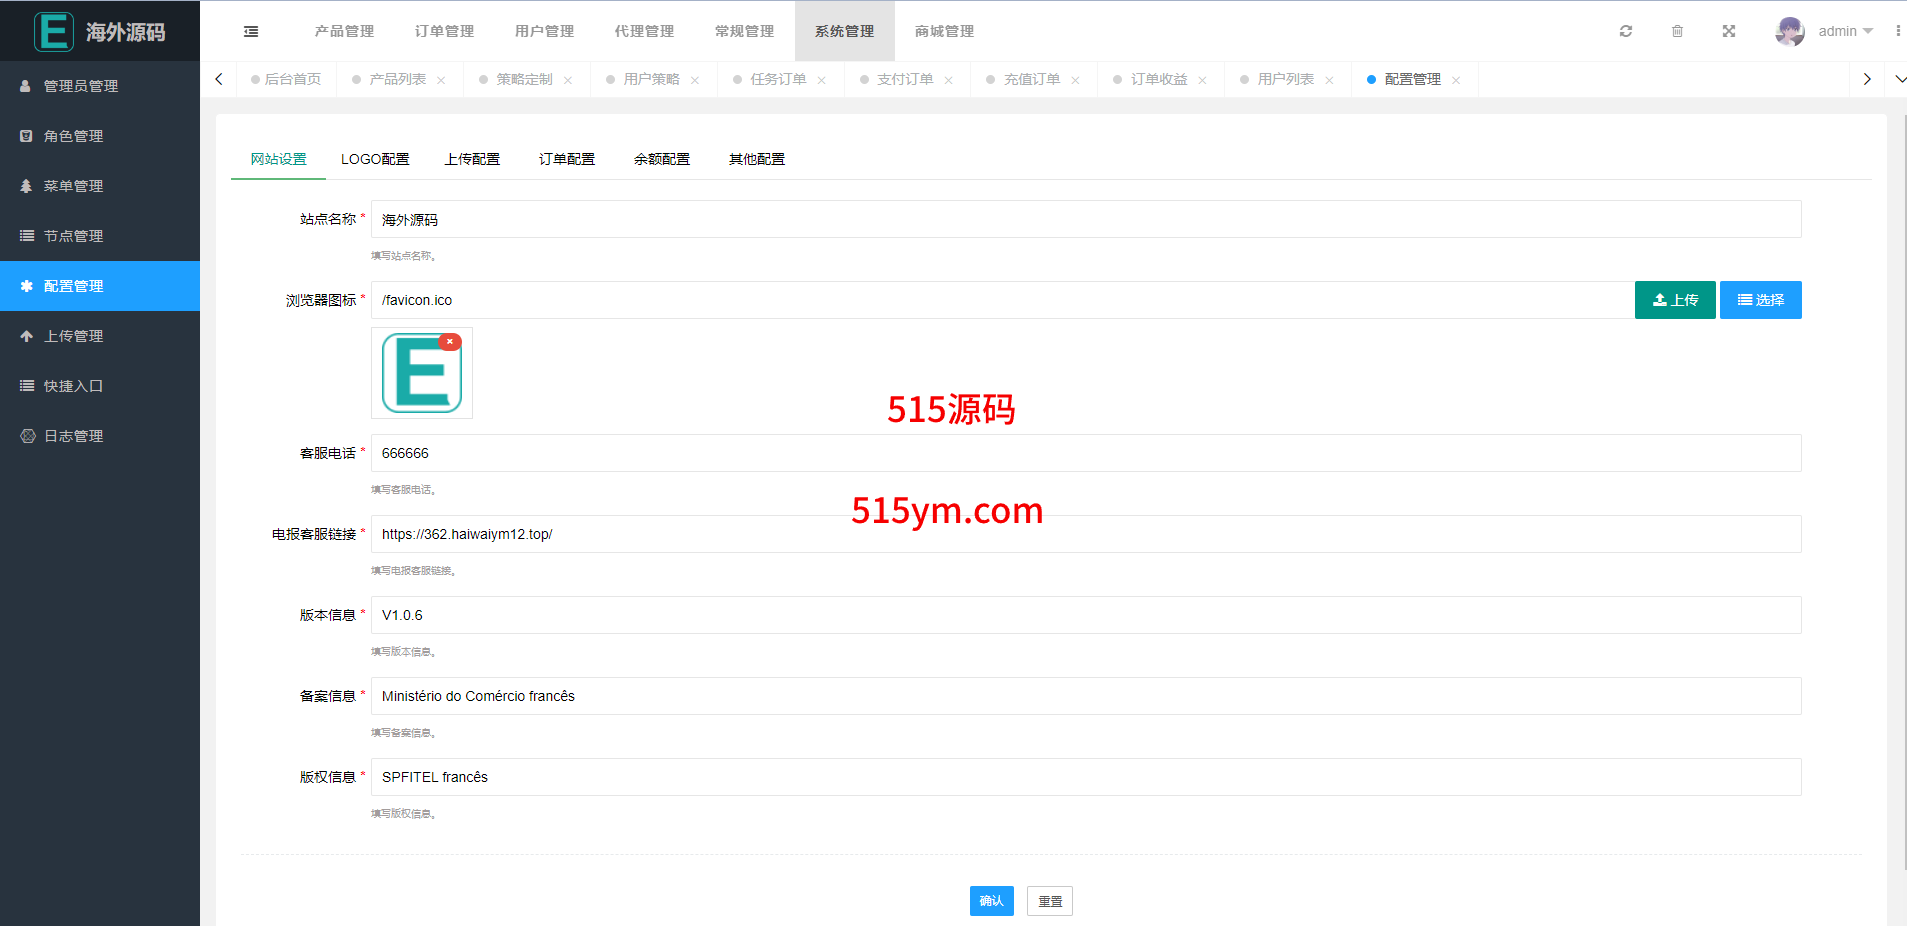
Task: Click the 客服电话 input field
Action: click(x=1085, y=453)
